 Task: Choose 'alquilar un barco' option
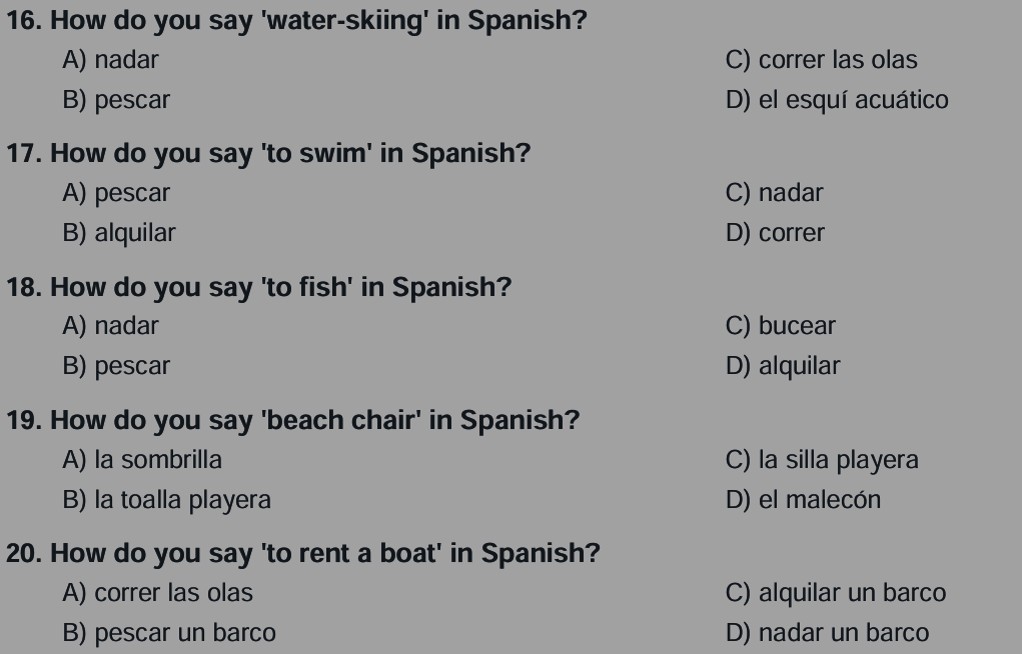click(x=836, y=593)
